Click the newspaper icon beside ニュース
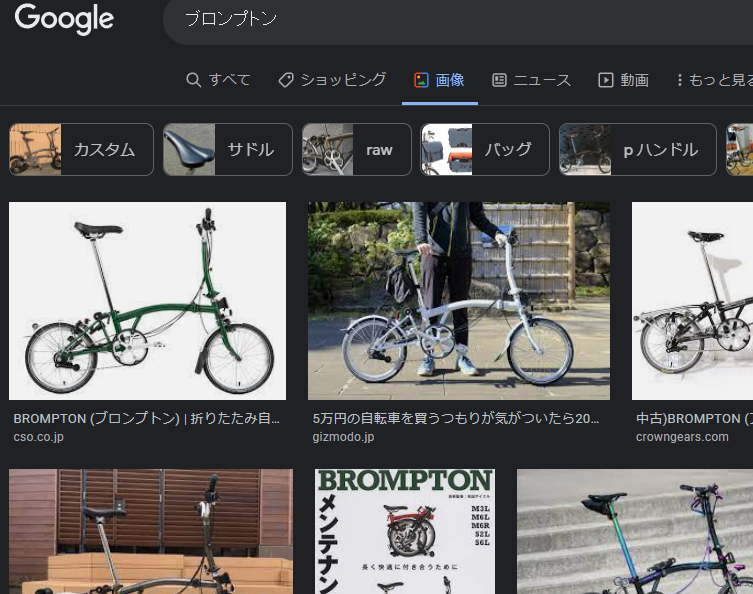 click(x=499, y=80)
